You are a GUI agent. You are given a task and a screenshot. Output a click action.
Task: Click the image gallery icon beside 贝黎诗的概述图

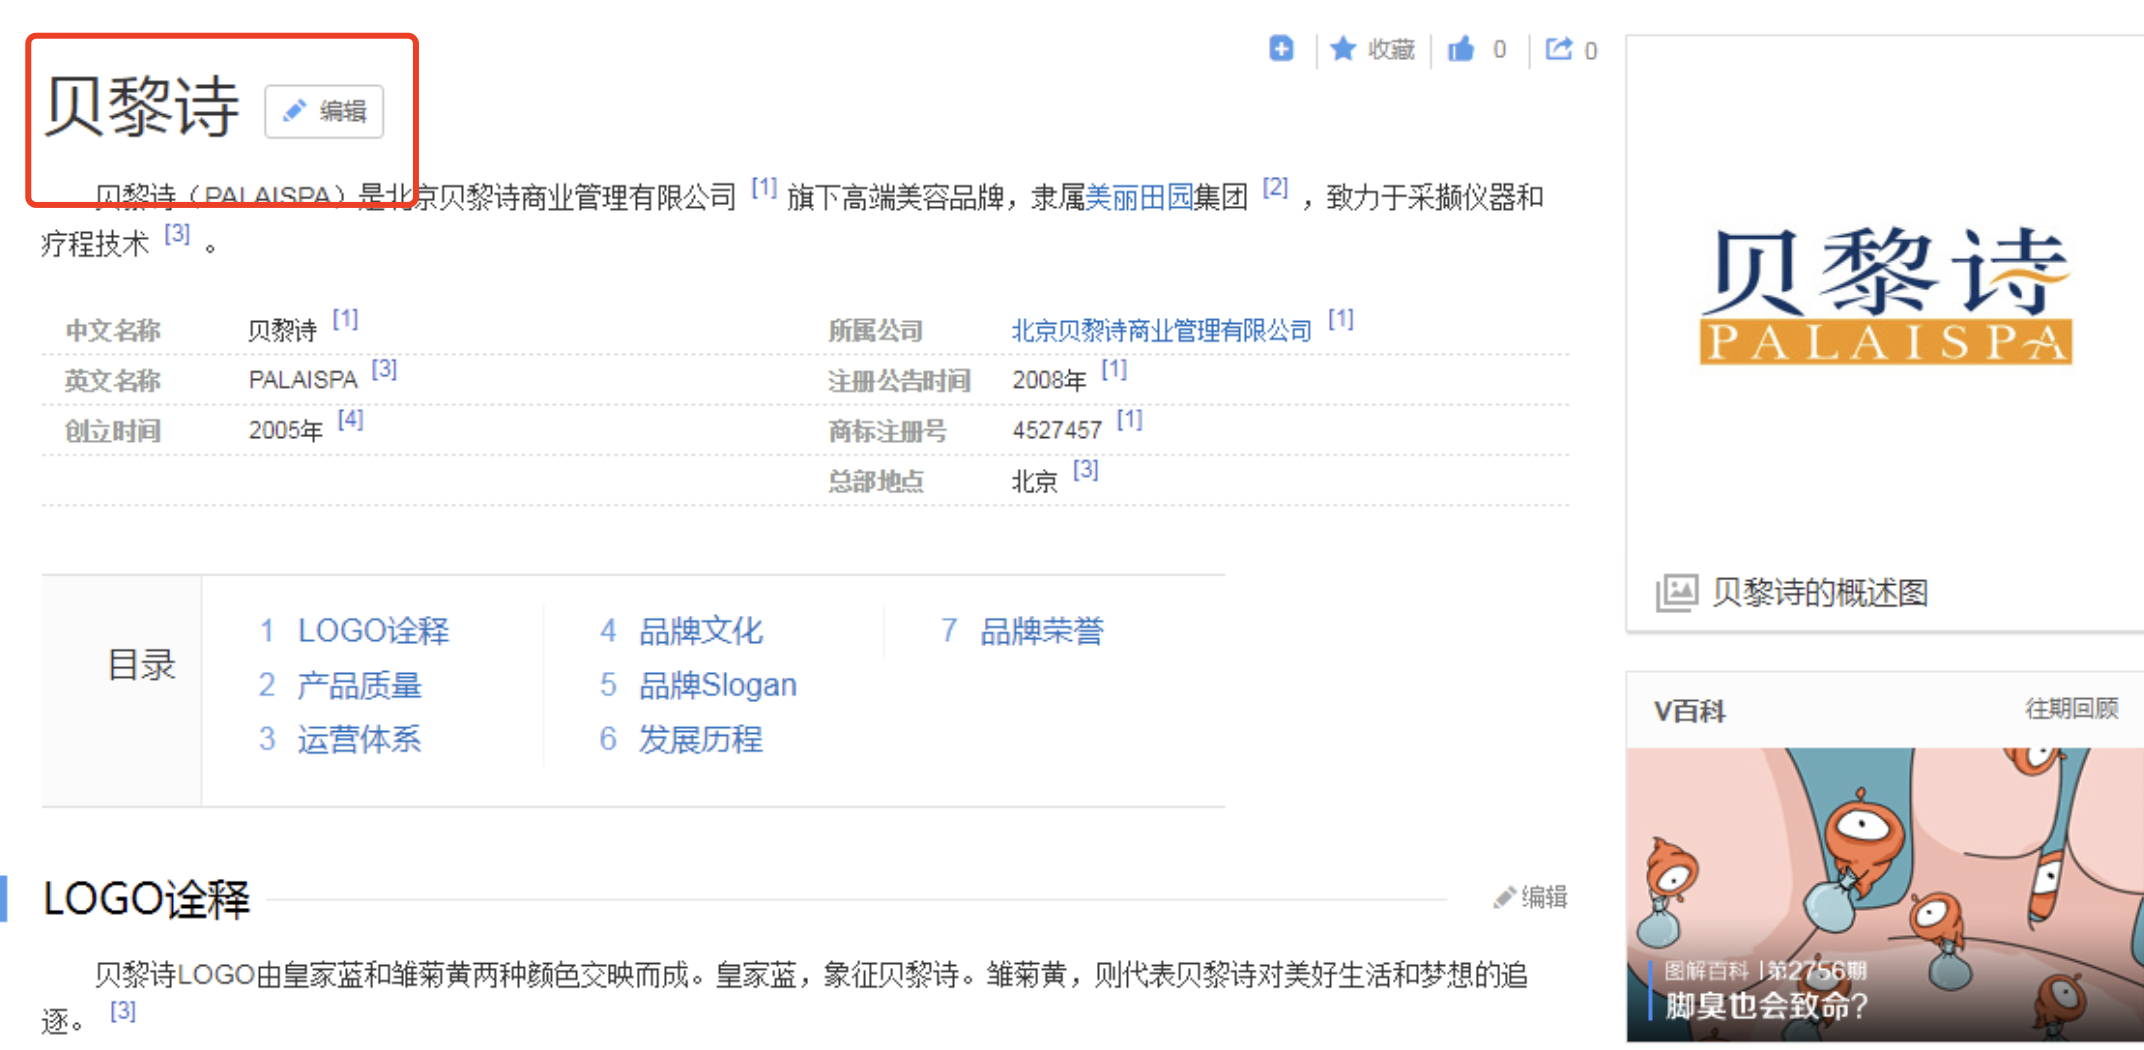pyautogui.click(x=1676, y=592)
